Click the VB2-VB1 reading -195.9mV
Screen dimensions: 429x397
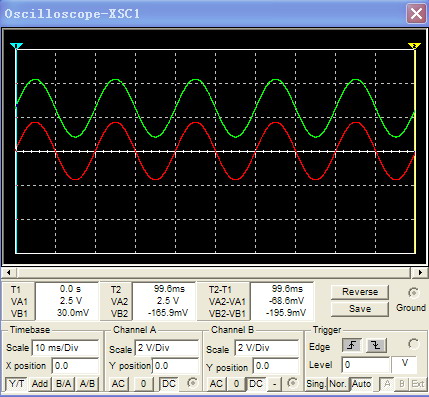tap(286, 313)
